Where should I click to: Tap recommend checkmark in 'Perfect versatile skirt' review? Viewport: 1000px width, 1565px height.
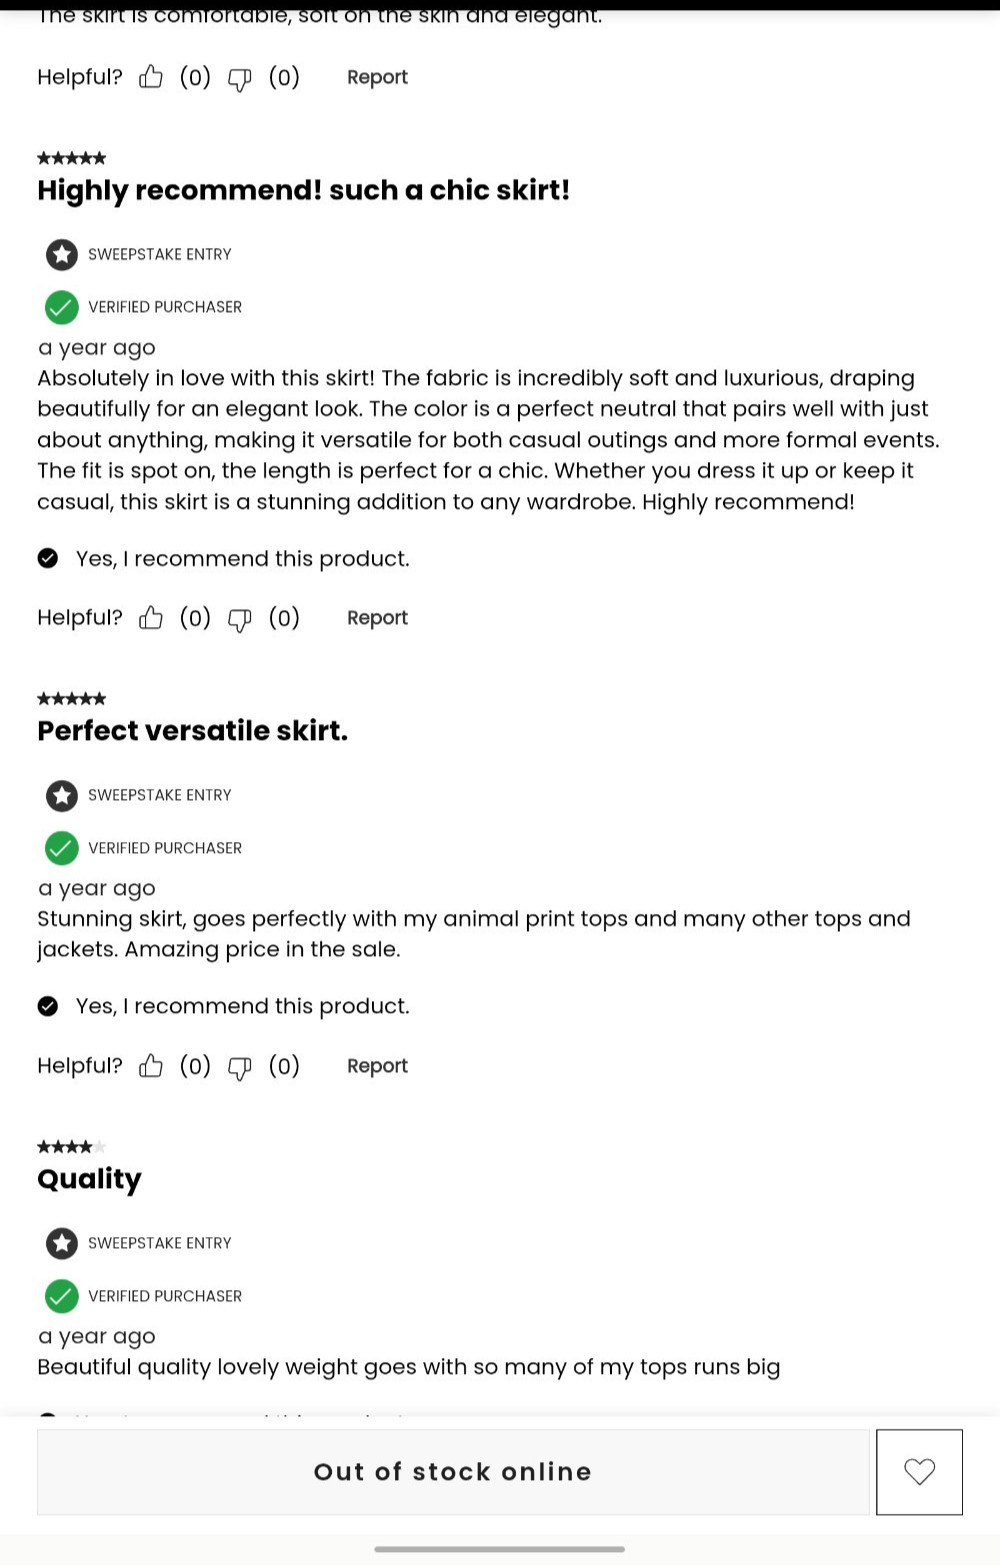click(48, 1006)
